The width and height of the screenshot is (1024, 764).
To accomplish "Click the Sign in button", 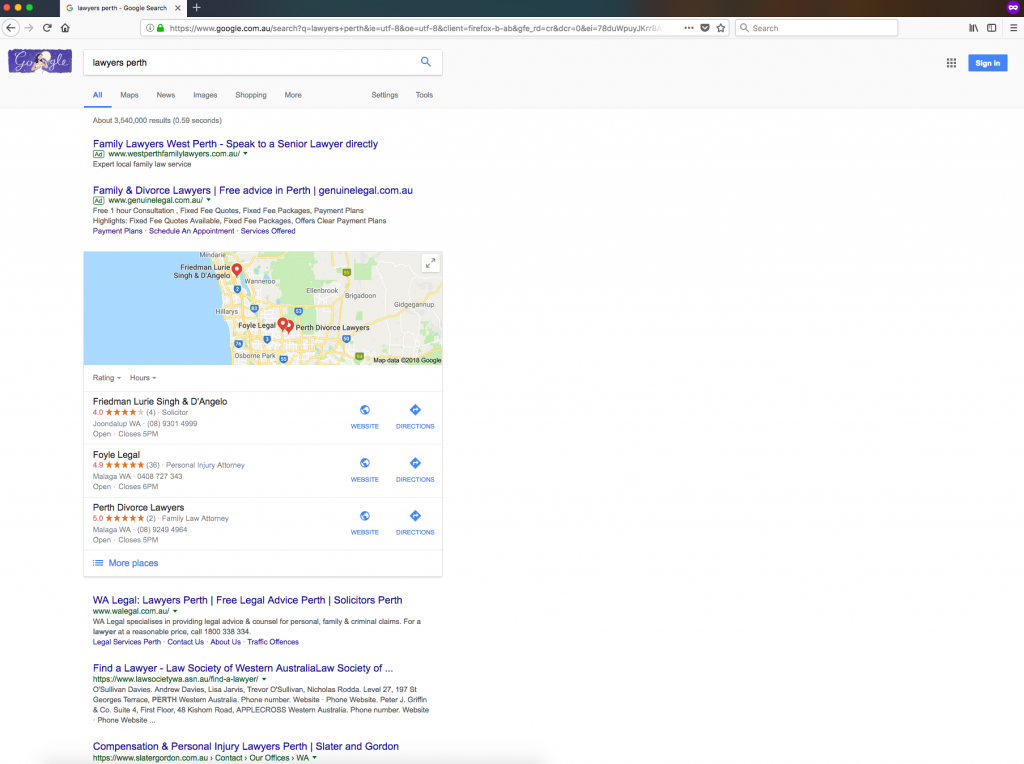I will [987, 63].
